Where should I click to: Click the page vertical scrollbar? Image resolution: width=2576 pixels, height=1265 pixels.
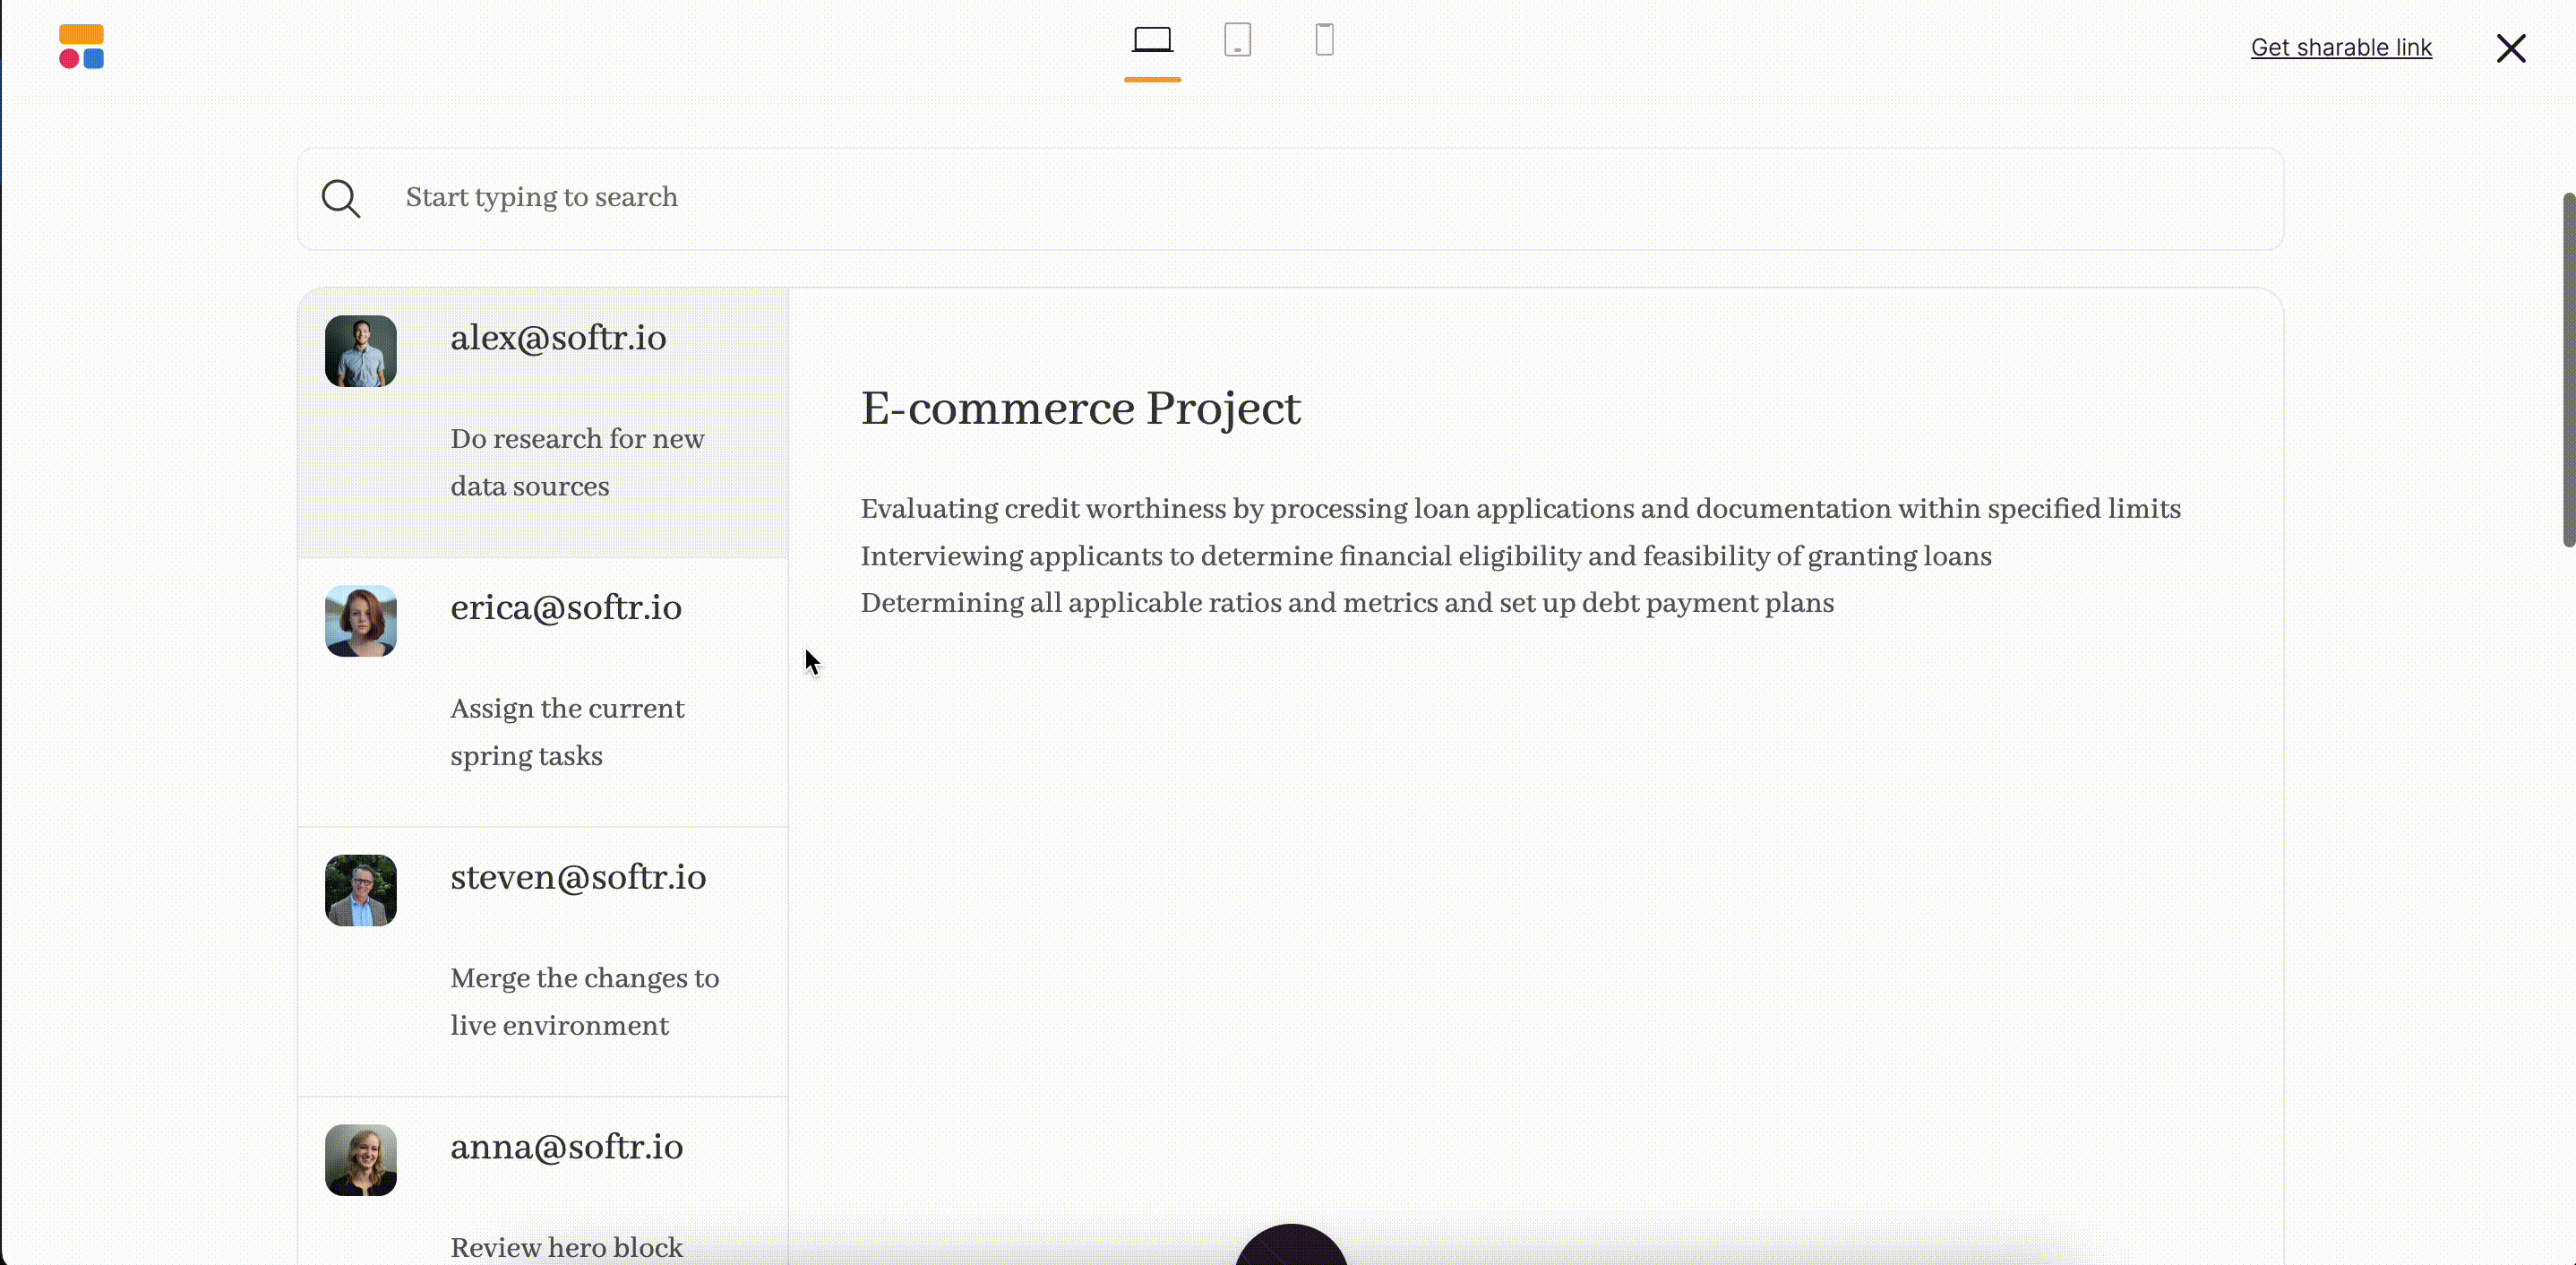[x=2567, y=370]
